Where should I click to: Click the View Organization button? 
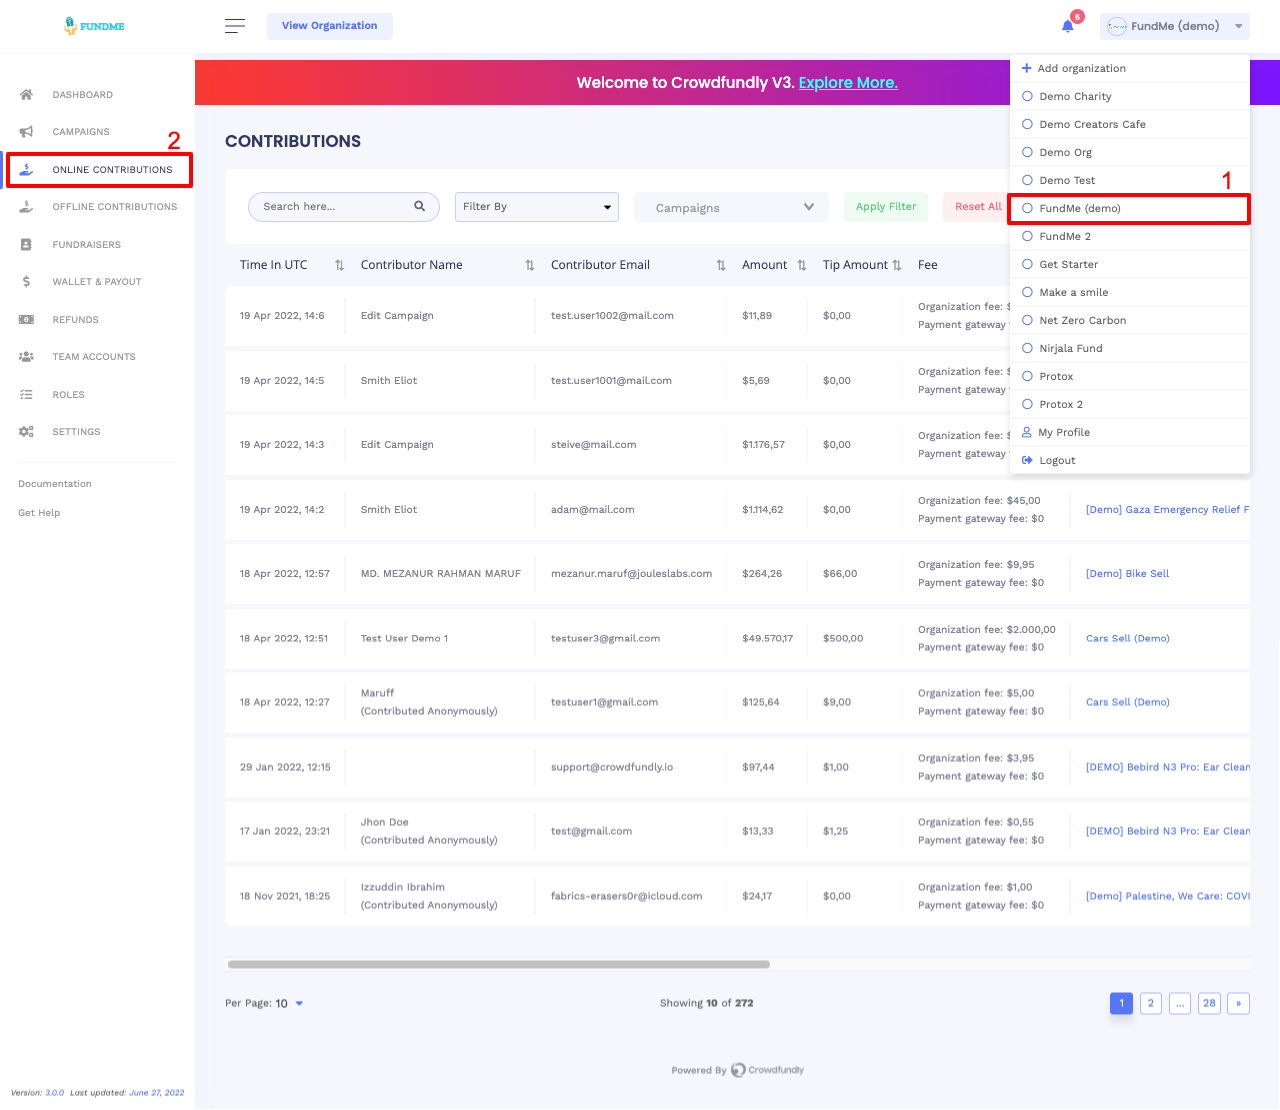[330, 26]
